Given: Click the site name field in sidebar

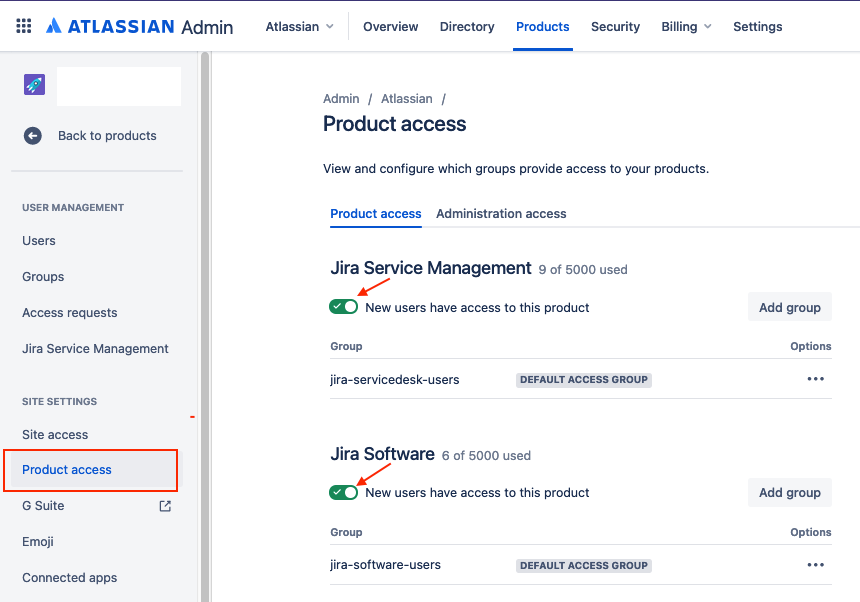Looking at the screenshot, I should click(x=119, y=86).
